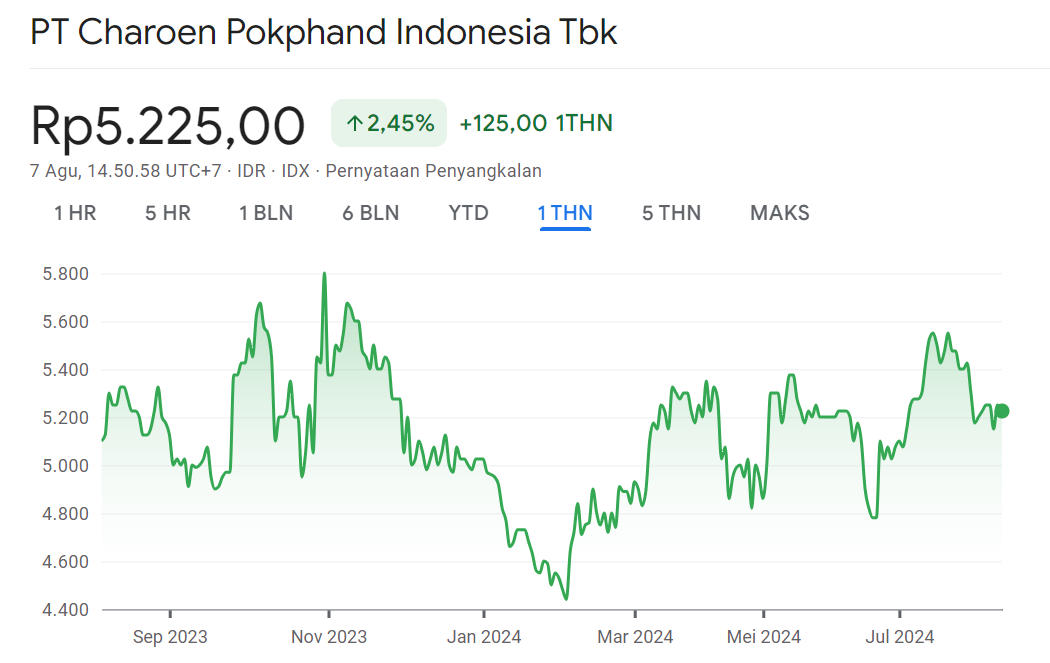The width and height of the screenshot is (1050, 663).
Task: Click the Jan 2024 axis label
Action: pyautogui.click(x=485, y=636)
